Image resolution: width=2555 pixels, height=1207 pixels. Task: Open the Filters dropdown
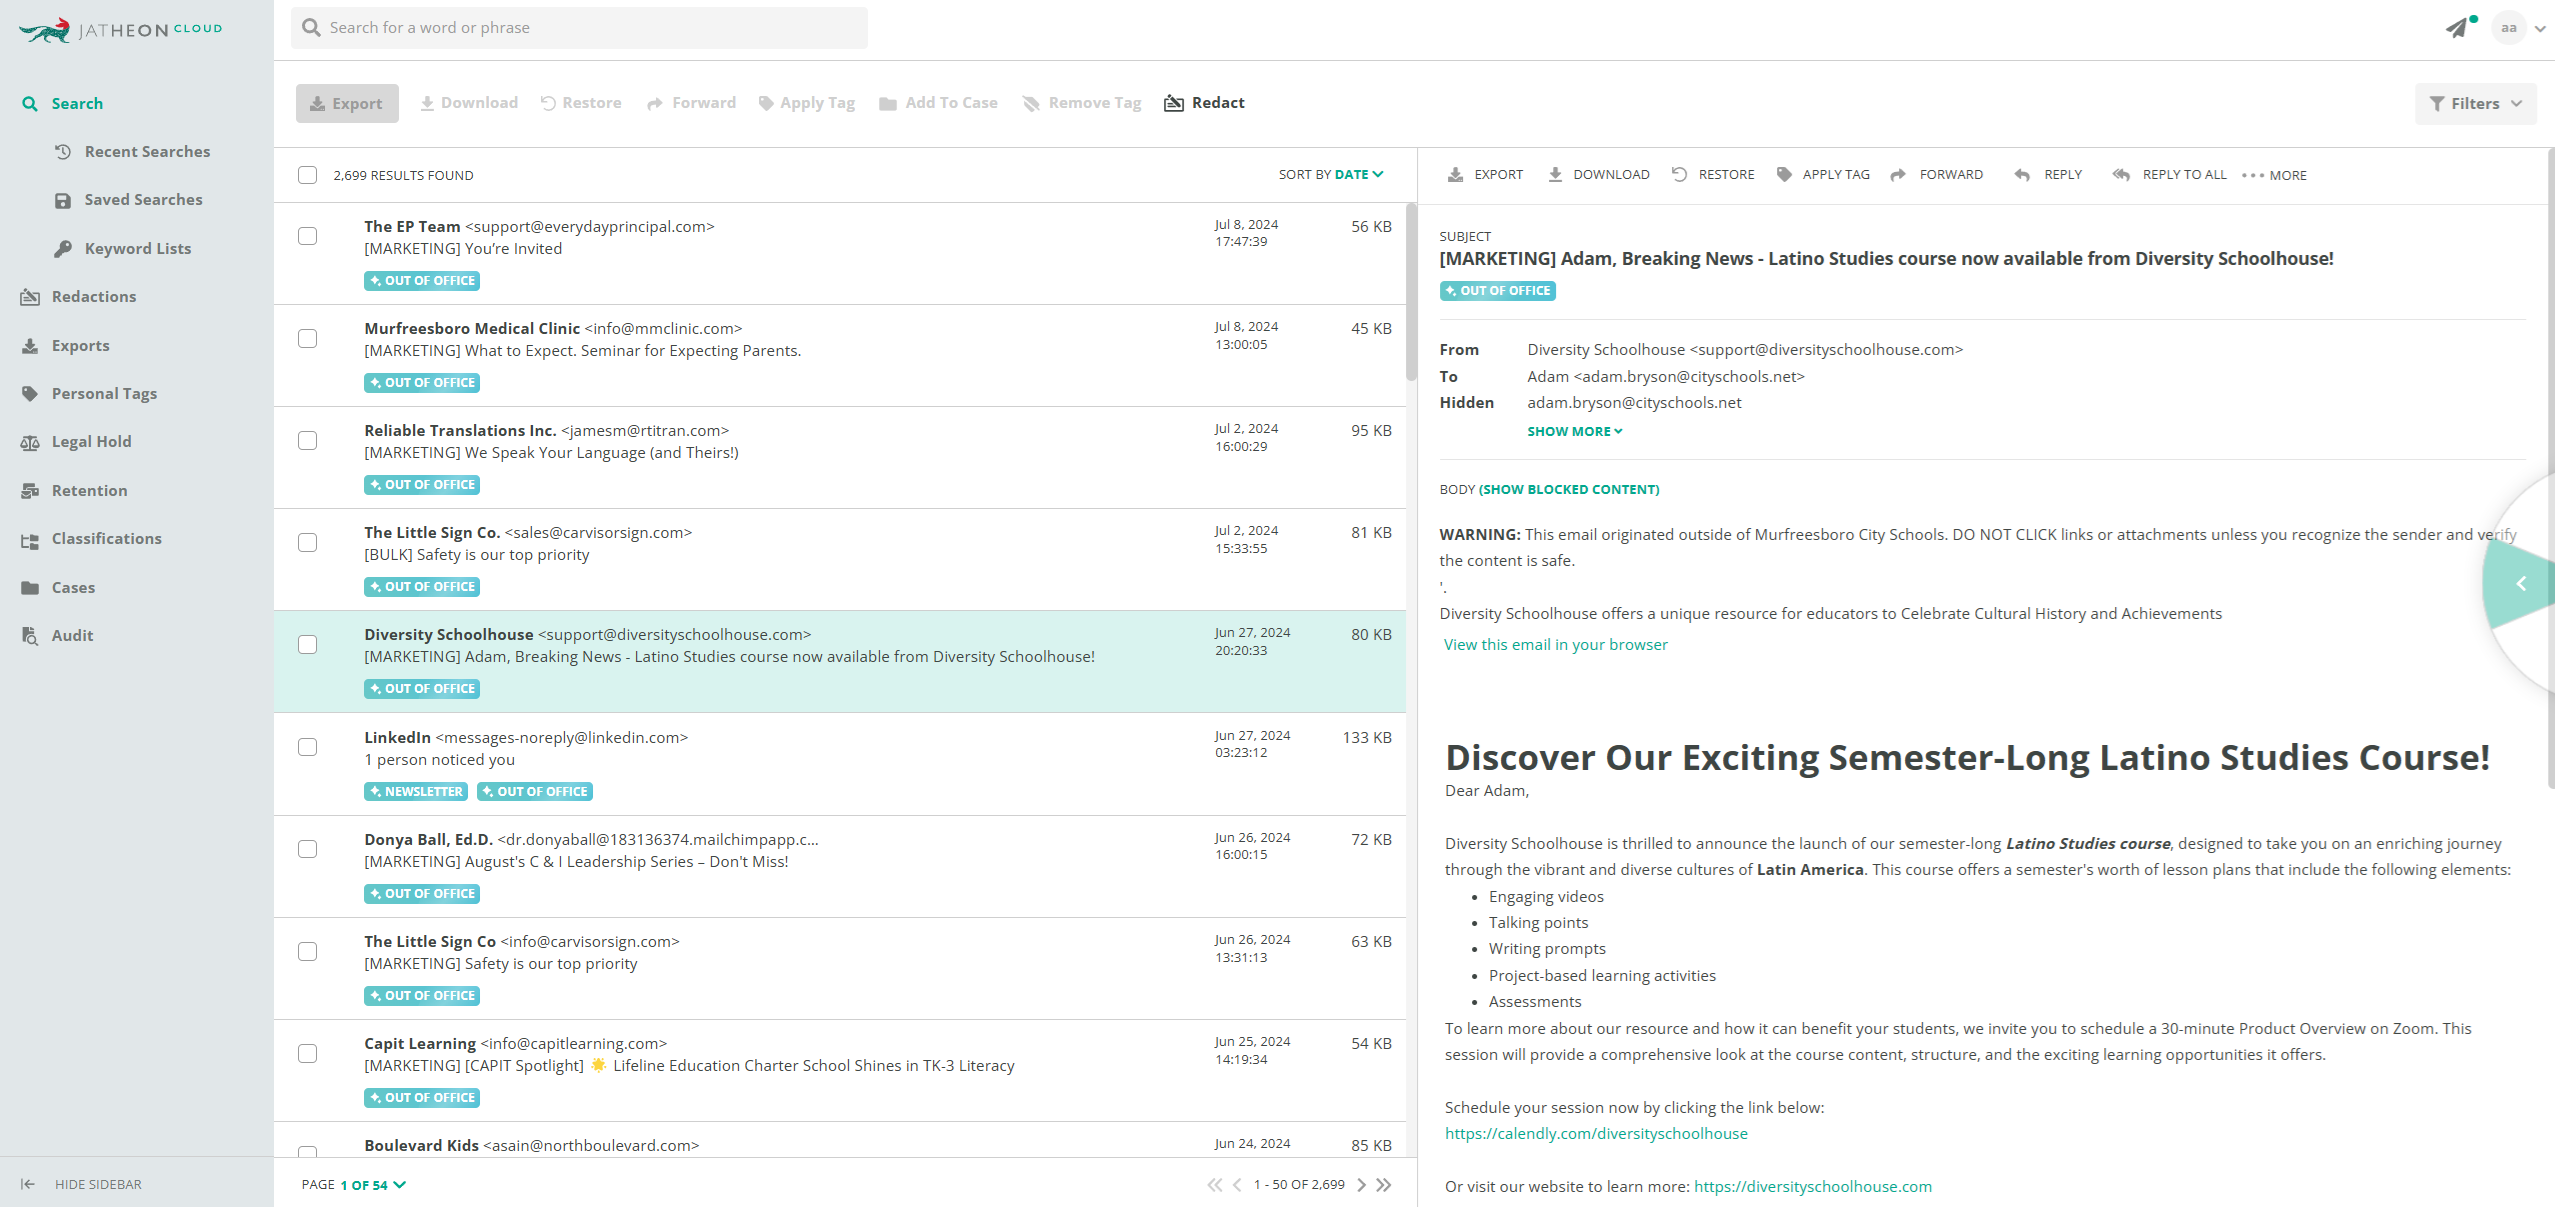point(2476,104)
